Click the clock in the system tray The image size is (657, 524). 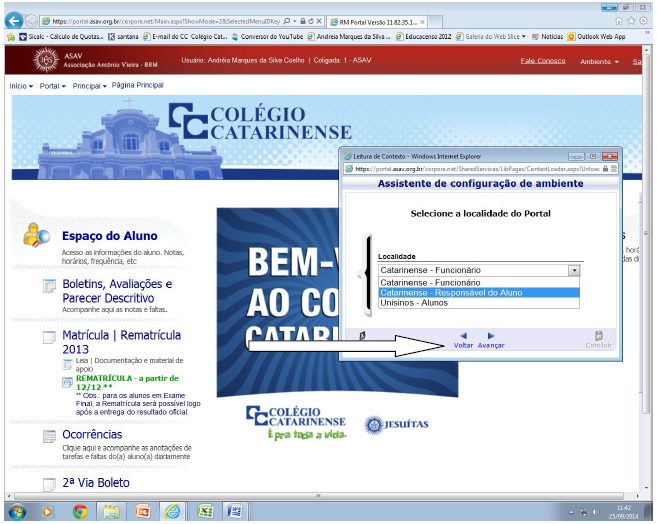pos(623,512)
